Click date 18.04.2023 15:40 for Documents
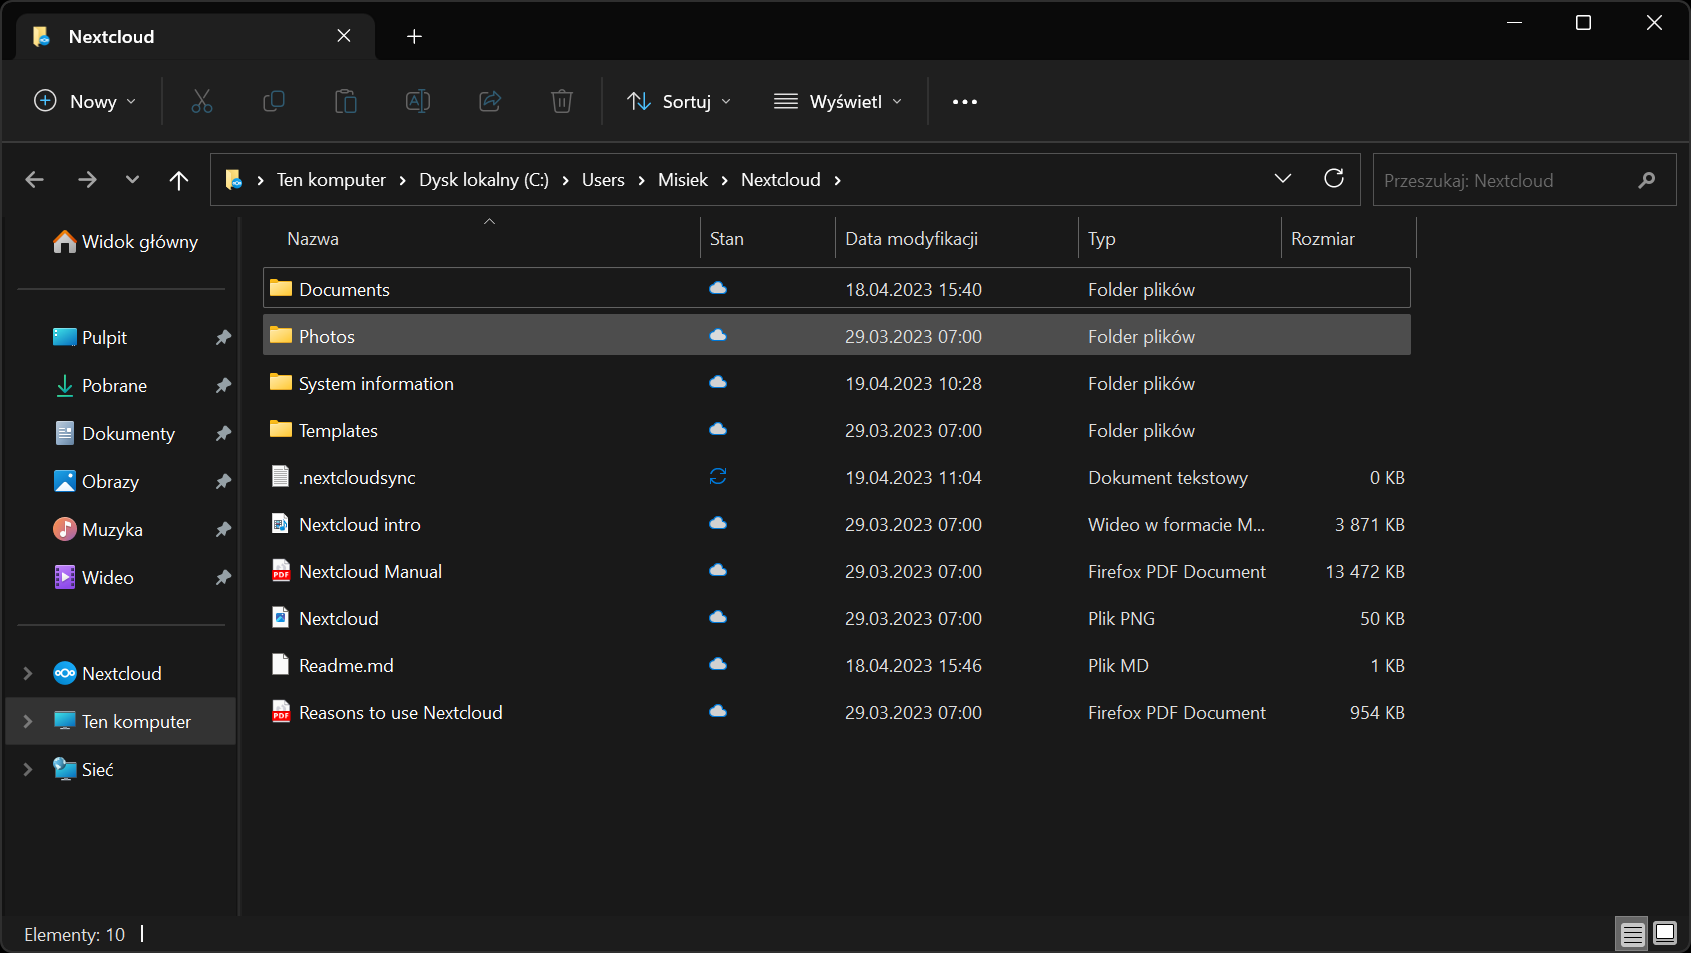Screen dimensions: 1691x953 [x=913, y=289]
